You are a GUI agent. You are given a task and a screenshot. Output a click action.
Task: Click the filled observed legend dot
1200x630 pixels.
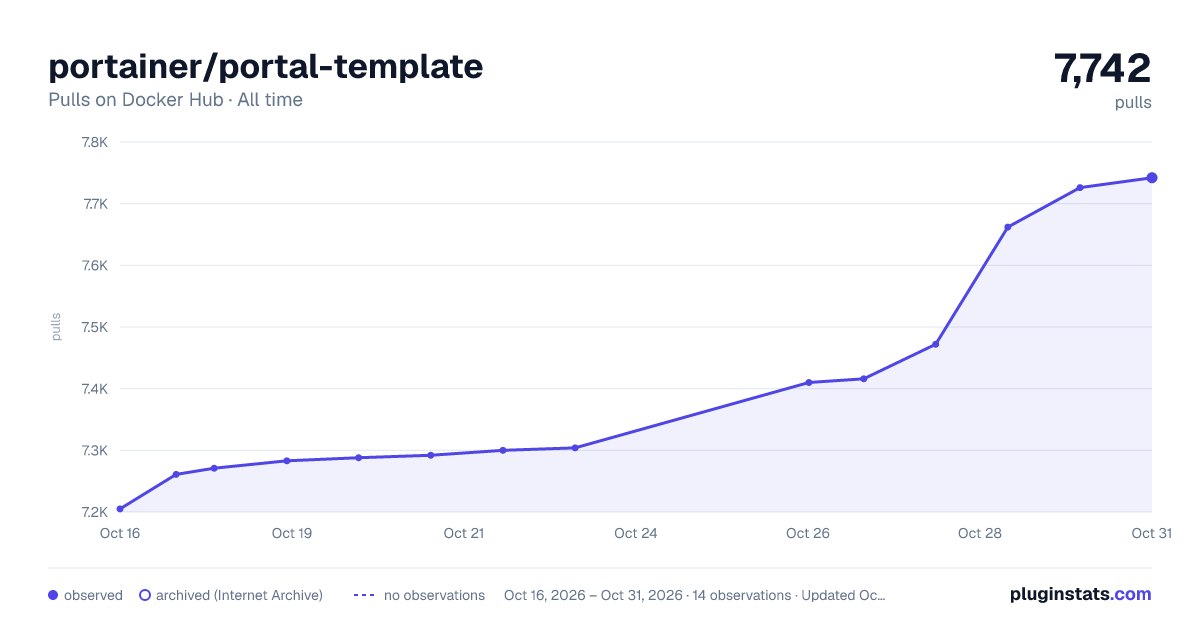pyautogui.click(x=53, y=595)
